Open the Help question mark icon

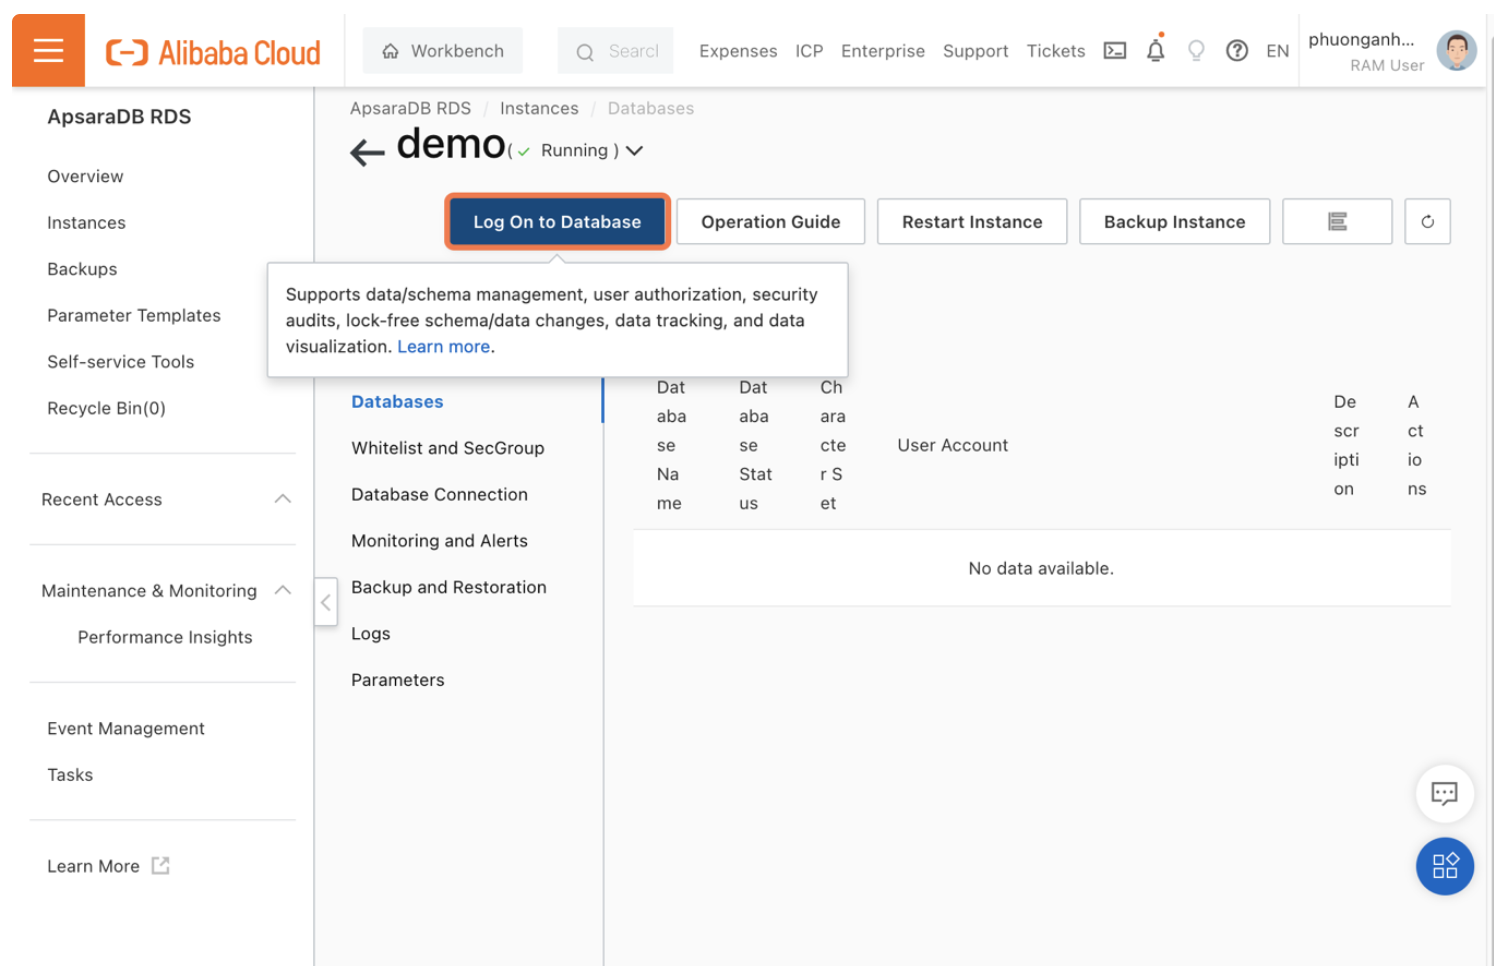(x=1237, y=50)
